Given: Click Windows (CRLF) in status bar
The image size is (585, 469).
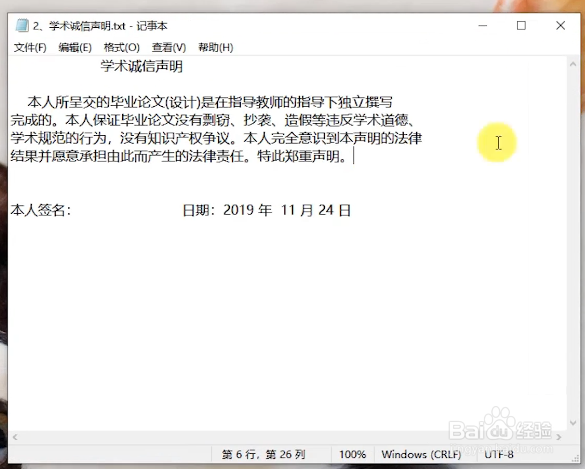Looking at the screenshot, I should (x=421, y=454).
